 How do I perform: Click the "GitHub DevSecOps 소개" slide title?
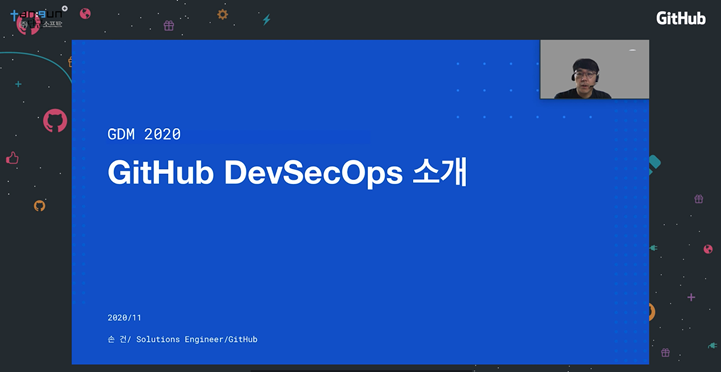[287, 172]
